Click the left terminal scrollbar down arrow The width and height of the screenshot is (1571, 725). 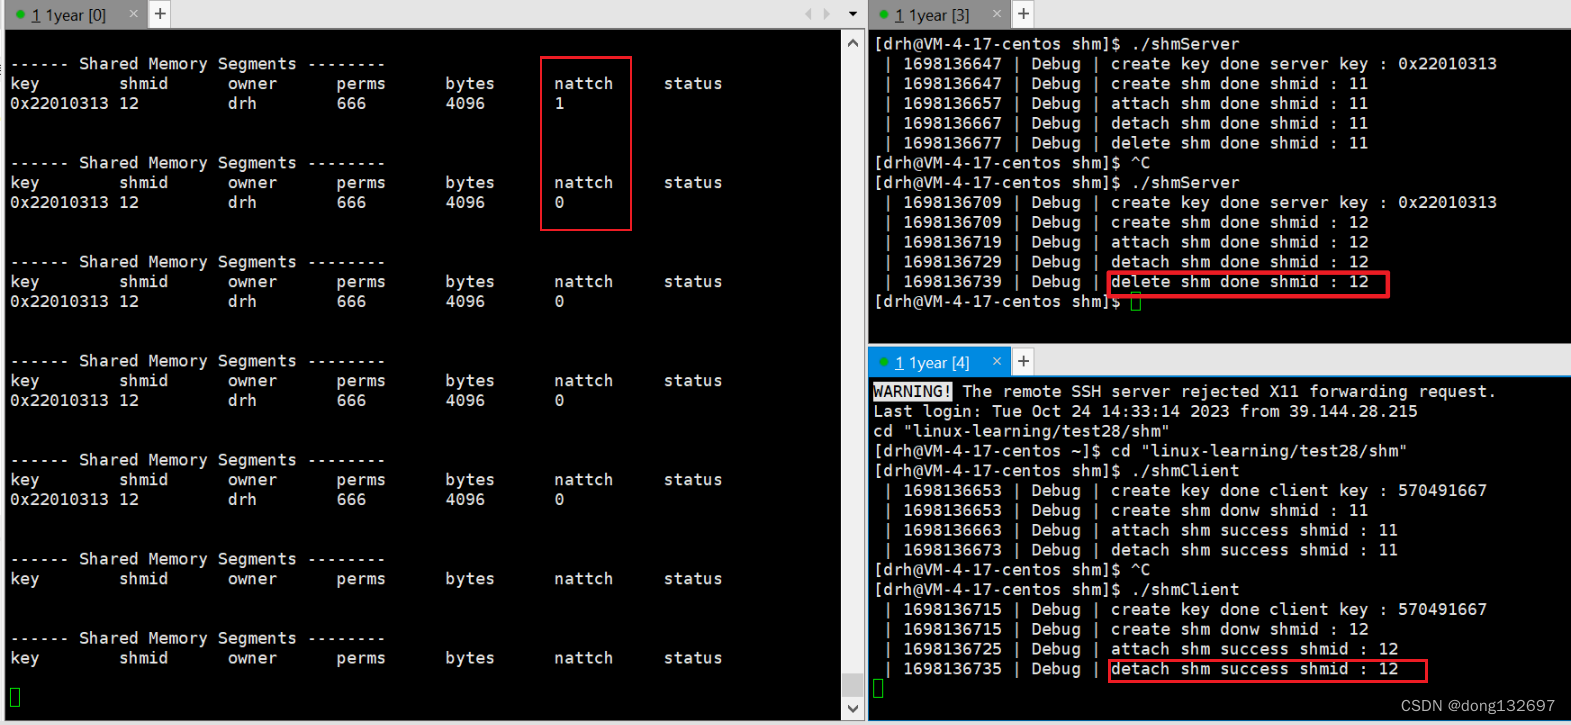coord(852,708)
